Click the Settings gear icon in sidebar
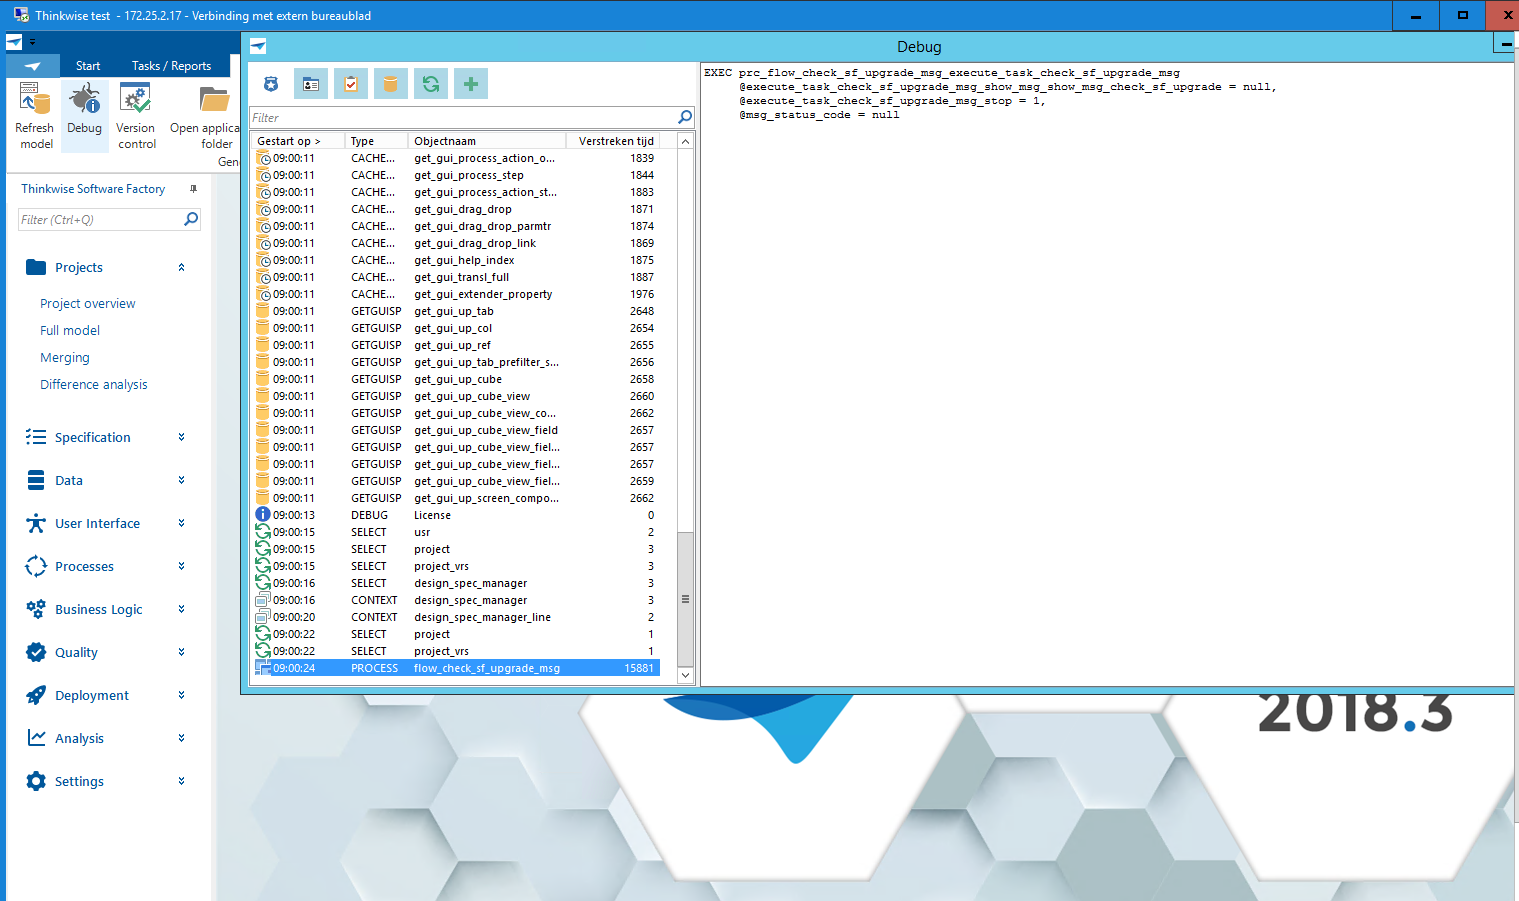This screenshot has width=1519, height=901. (x=36, y=781)
